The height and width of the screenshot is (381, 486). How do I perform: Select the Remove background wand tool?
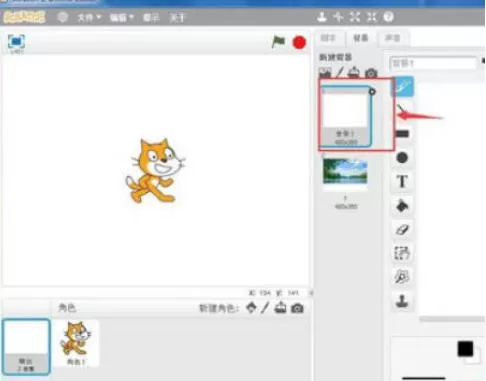click(x=402, y=277)
